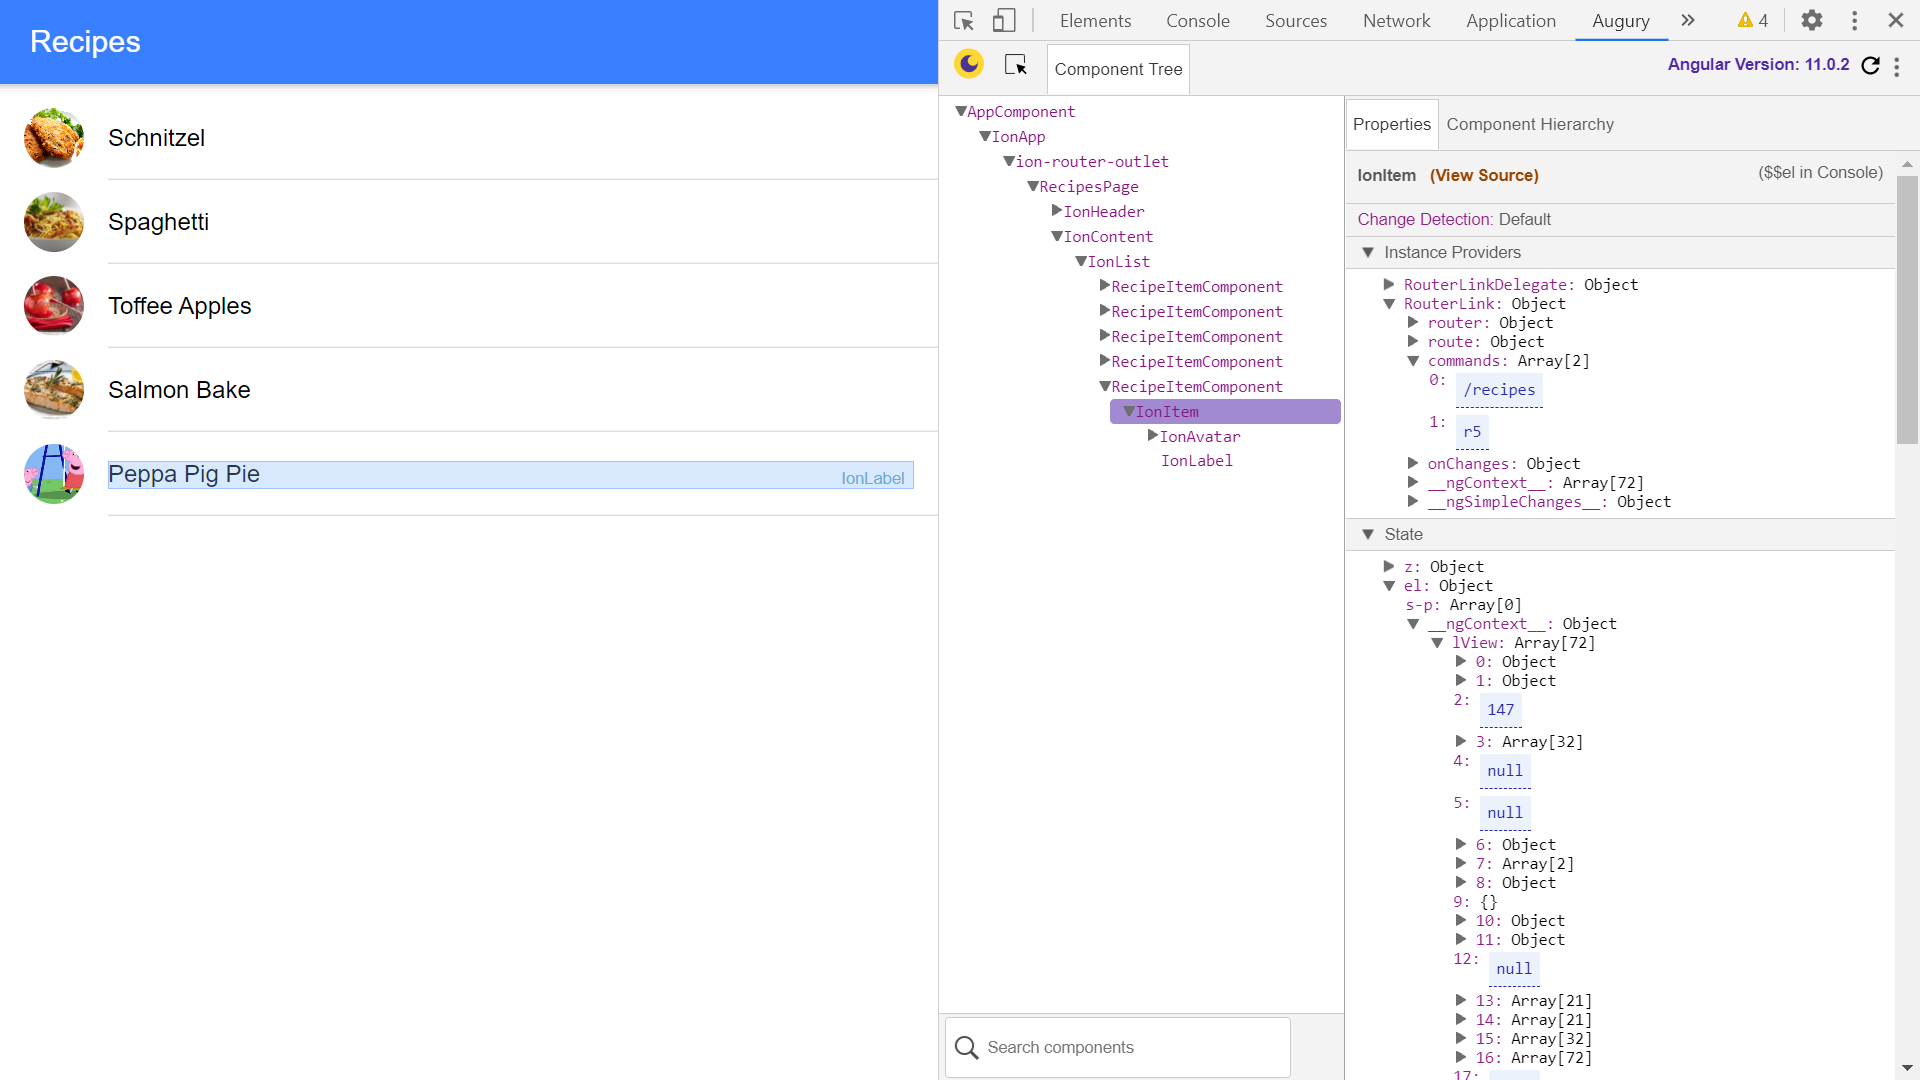Click the overflow menu chevron in DevTools tabs
The width and height of the screenshot is (1920, 1080).
1688,20
